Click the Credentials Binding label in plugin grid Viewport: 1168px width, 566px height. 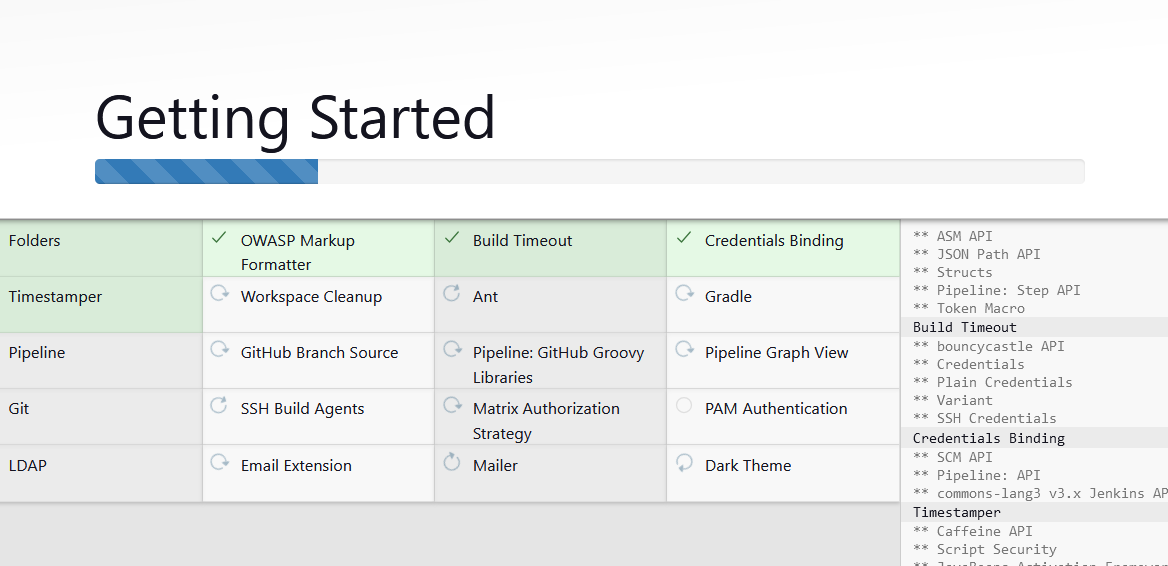click(x=774, y=241)
